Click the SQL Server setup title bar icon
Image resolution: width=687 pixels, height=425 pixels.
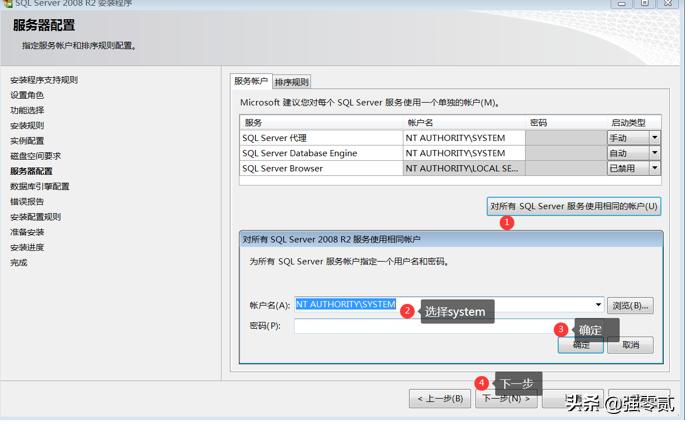click(7, 4)
